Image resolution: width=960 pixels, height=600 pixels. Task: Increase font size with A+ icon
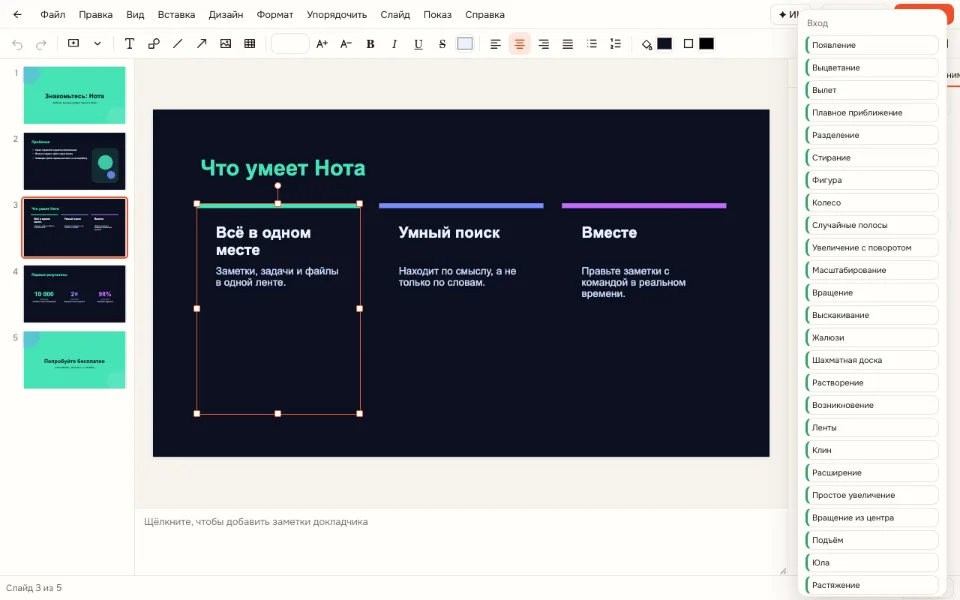pyautogui.click(x=322, y=43)
